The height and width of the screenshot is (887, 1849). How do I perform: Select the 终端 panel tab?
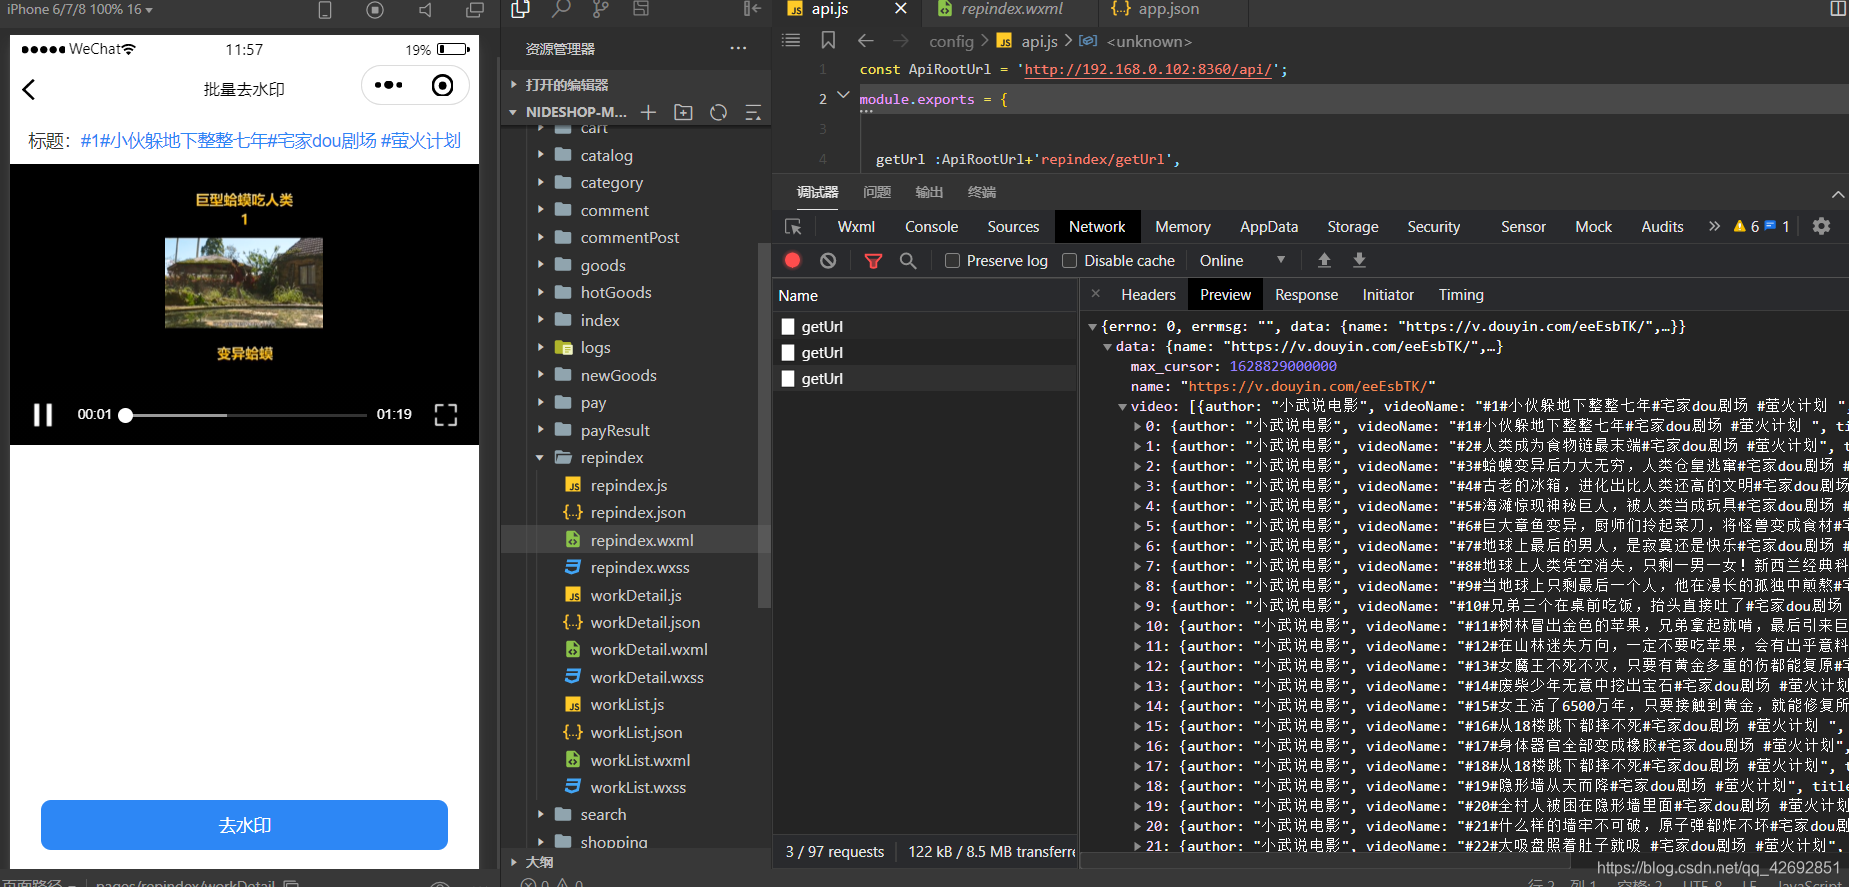pyautogui.click(x=982, y=192)
